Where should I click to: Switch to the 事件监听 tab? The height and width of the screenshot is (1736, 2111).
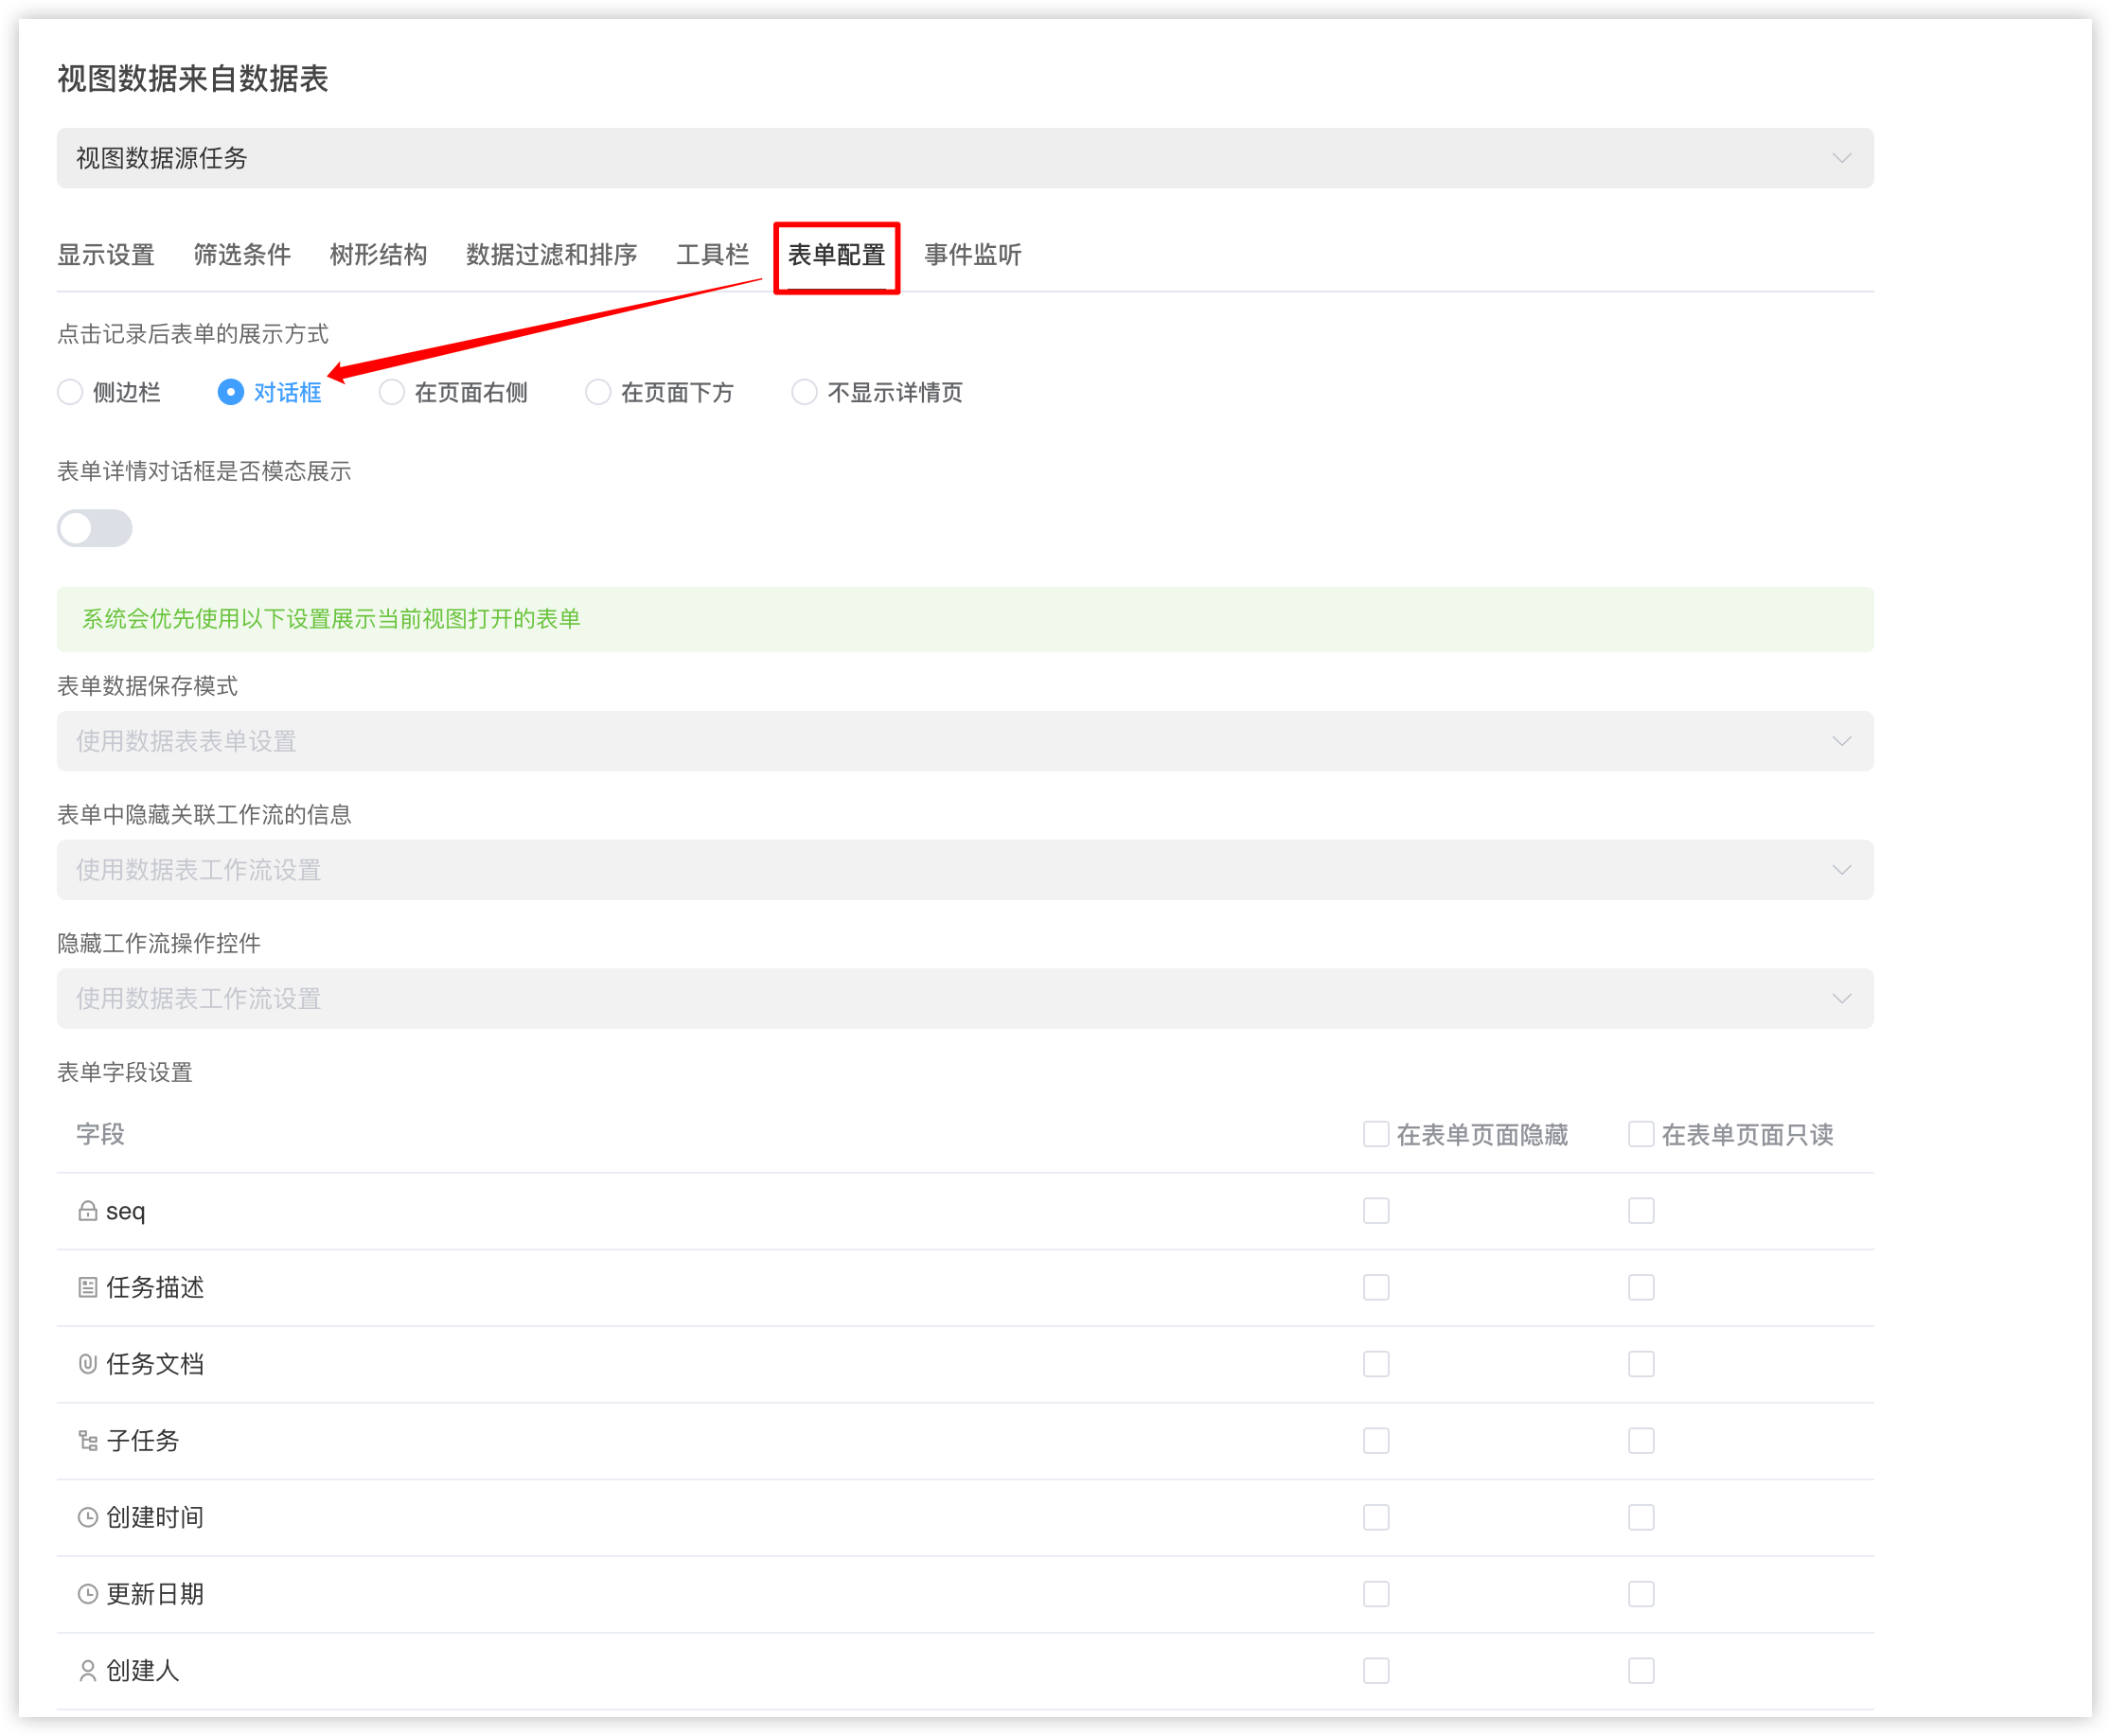pos(971,255)
